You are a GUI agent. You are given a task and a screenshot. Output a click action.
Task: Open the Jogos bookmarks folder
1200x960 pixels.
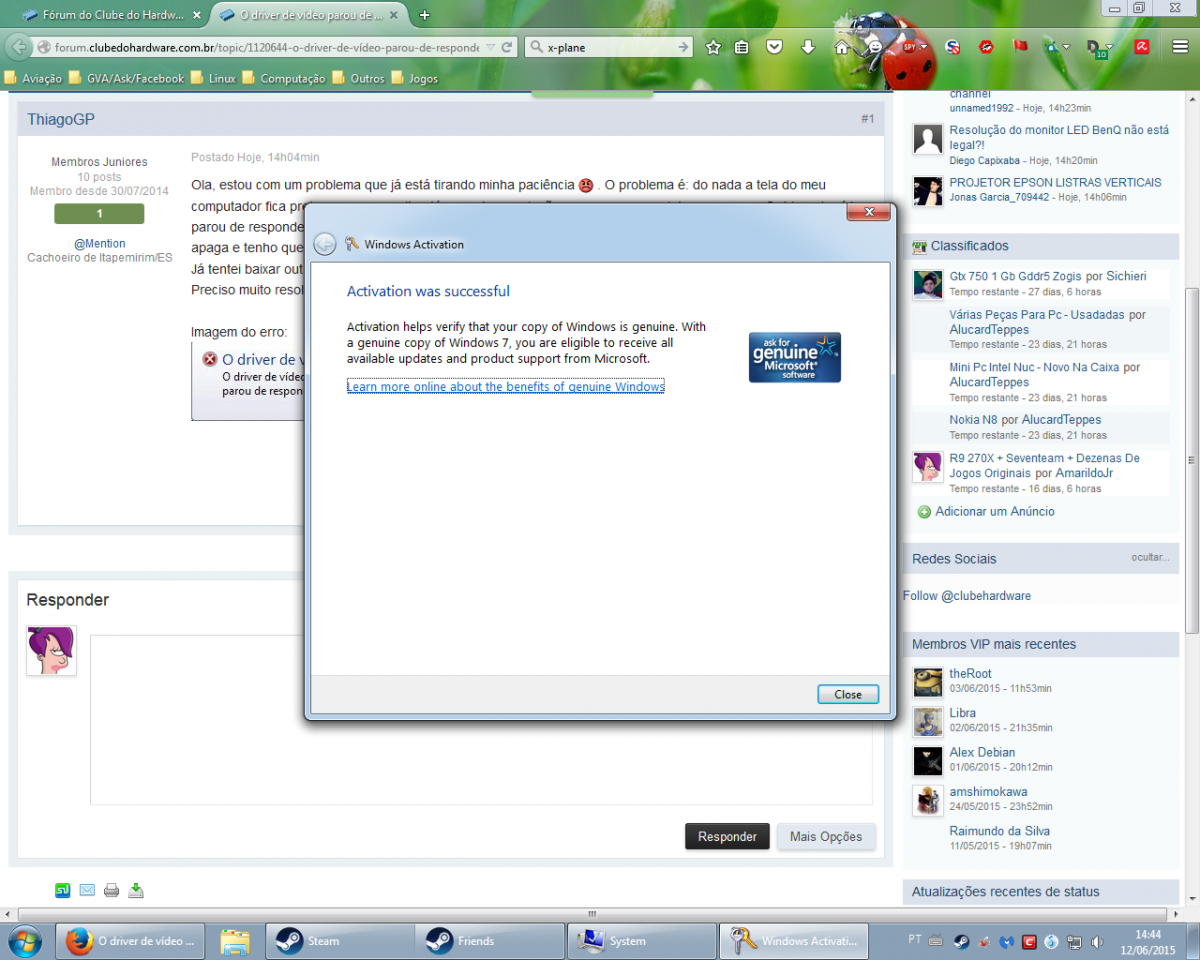click(415, 78)
